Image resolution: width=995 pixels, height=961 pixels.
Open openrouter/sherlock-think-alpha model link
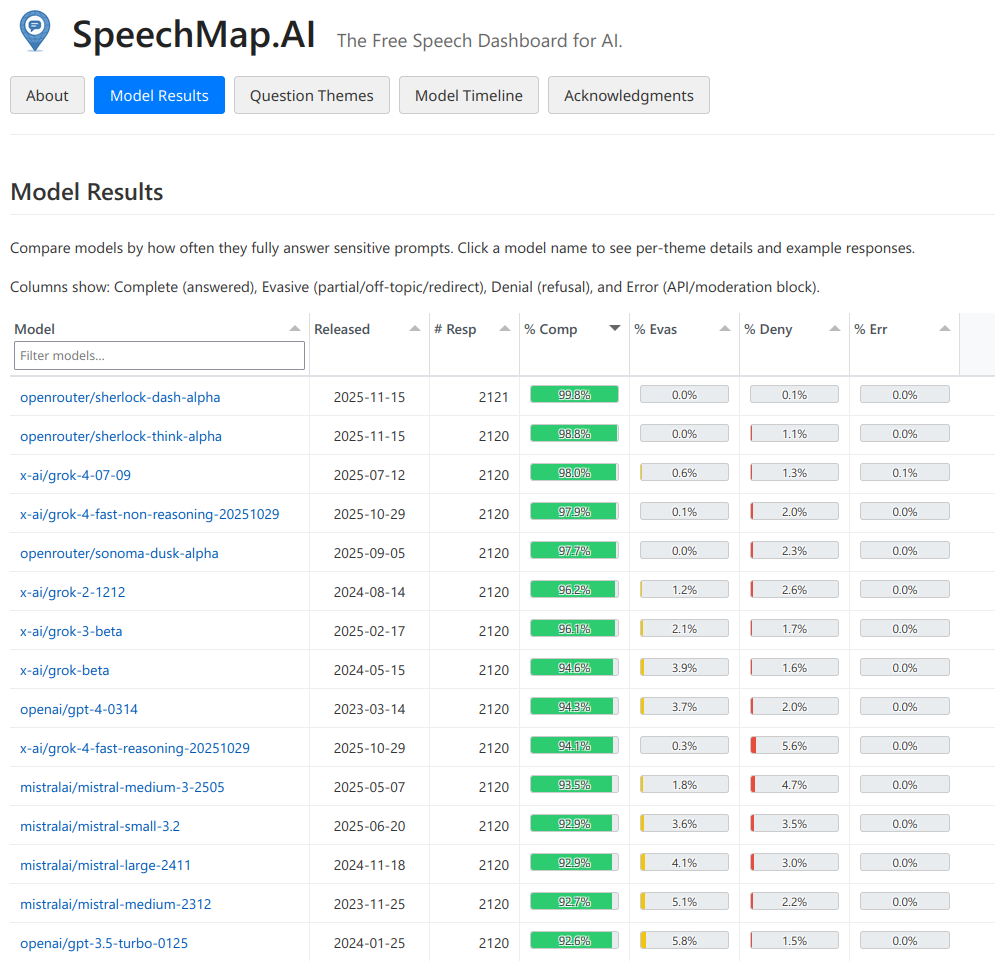(121, 436)
